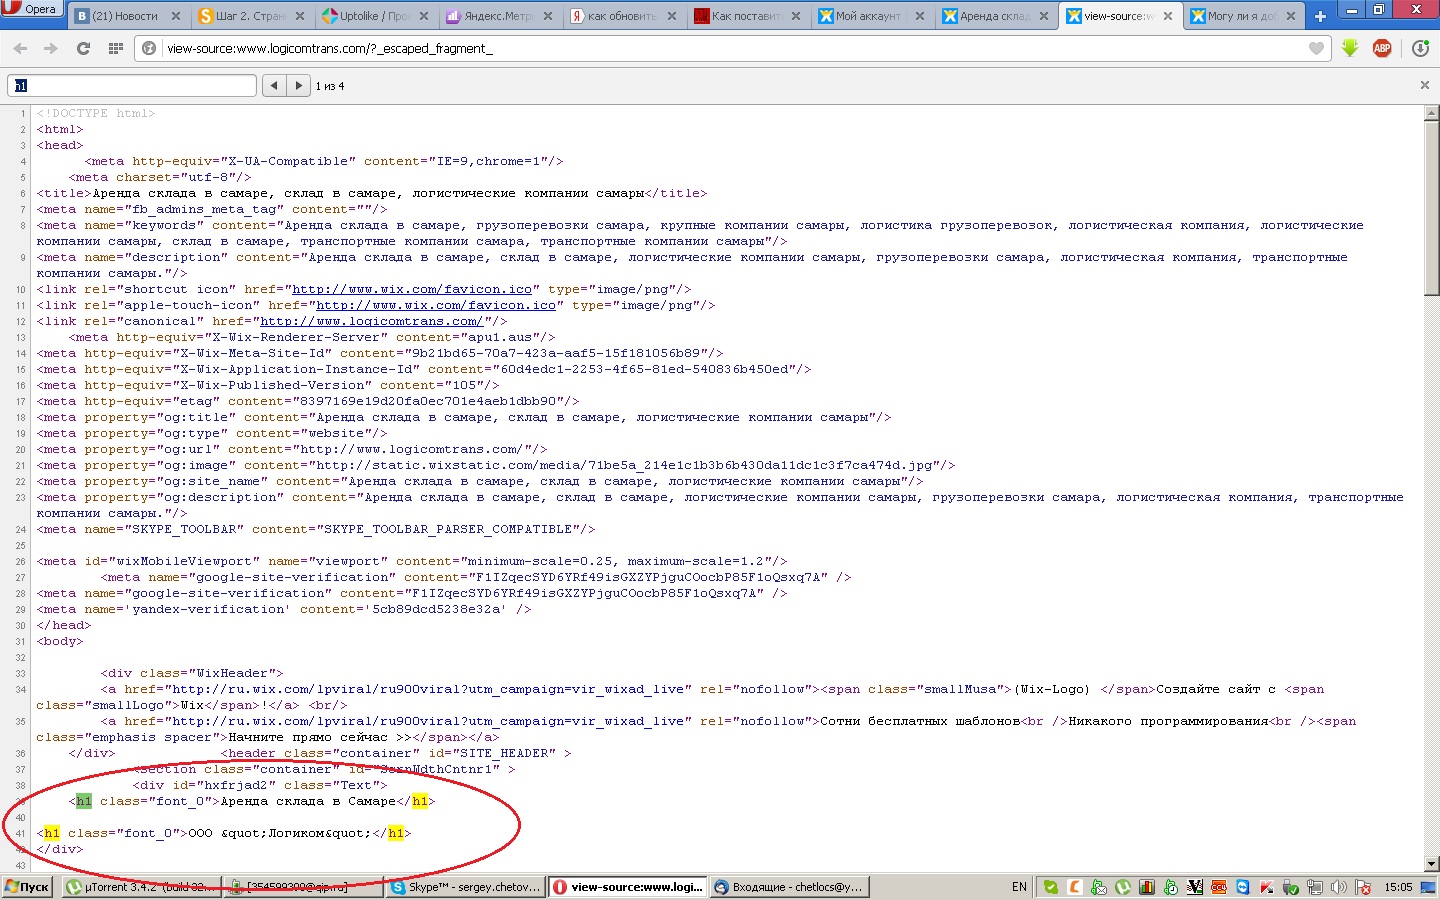Click the volume speaker tray icon
Viewport: 1440px width, 900px height.
coord(1339,886)
